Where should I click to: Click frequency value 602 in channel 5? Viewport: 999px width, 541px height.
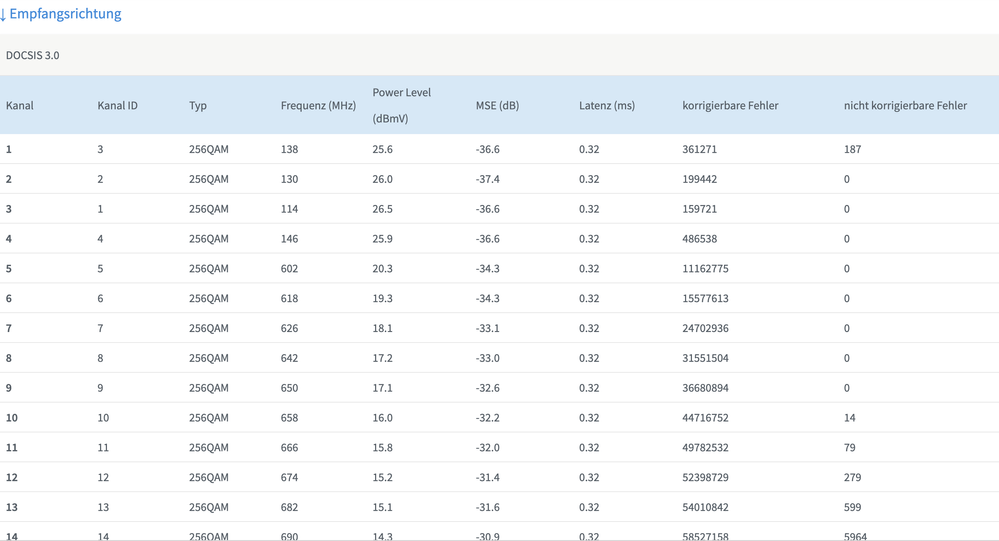click(289, 269)
